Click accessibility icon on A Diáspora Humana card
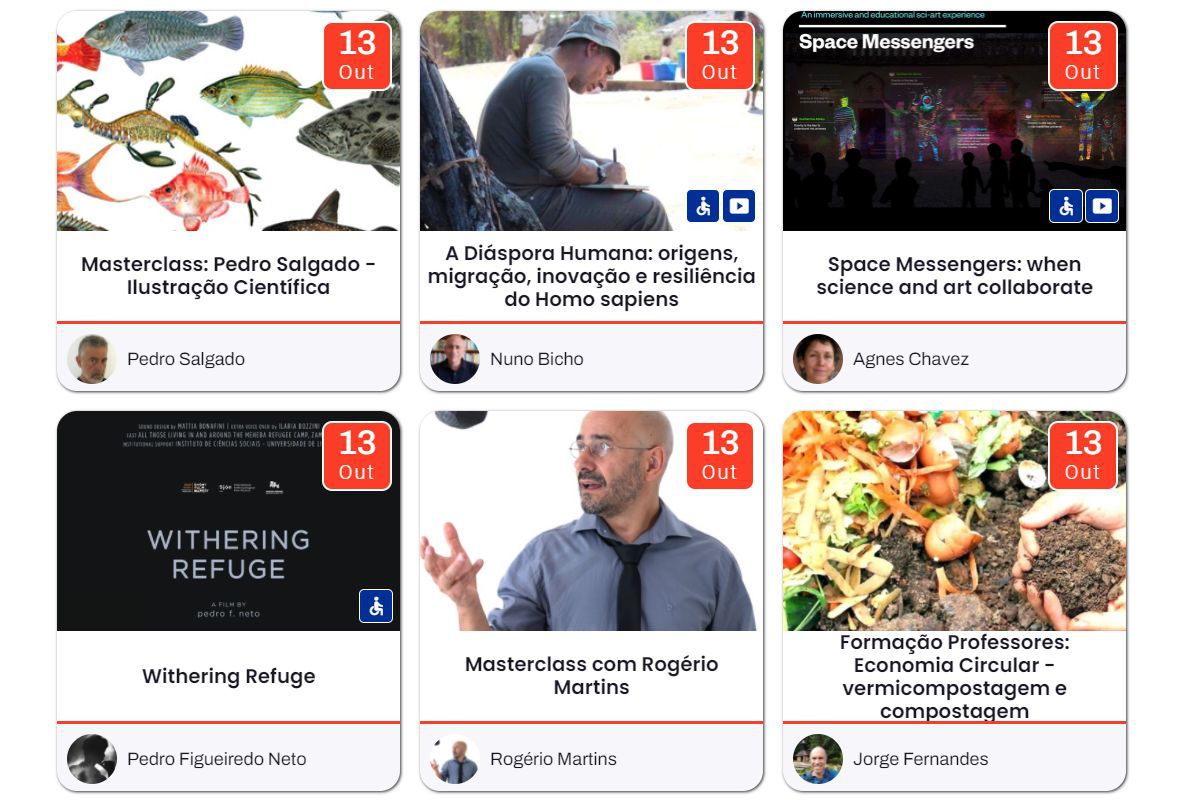1180x806 pixels. 703,206
